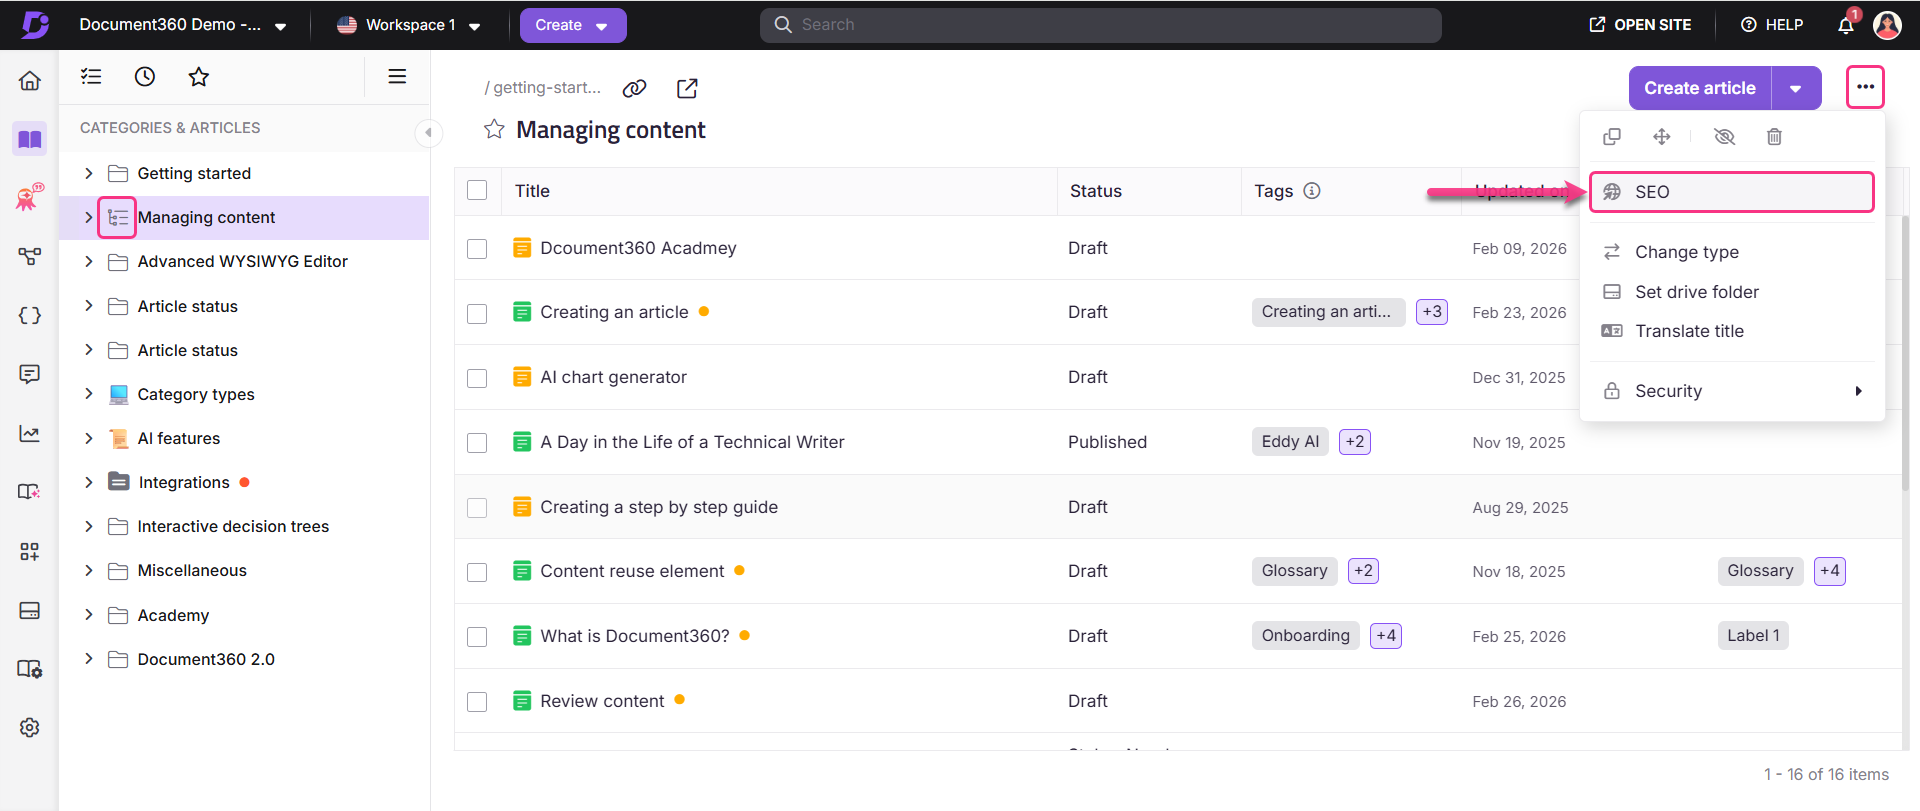The height and width of the screenshot is (811, 1920).
Task: Open the Widgets grid icon in sidebar
Action: click(x=30, y=551)
